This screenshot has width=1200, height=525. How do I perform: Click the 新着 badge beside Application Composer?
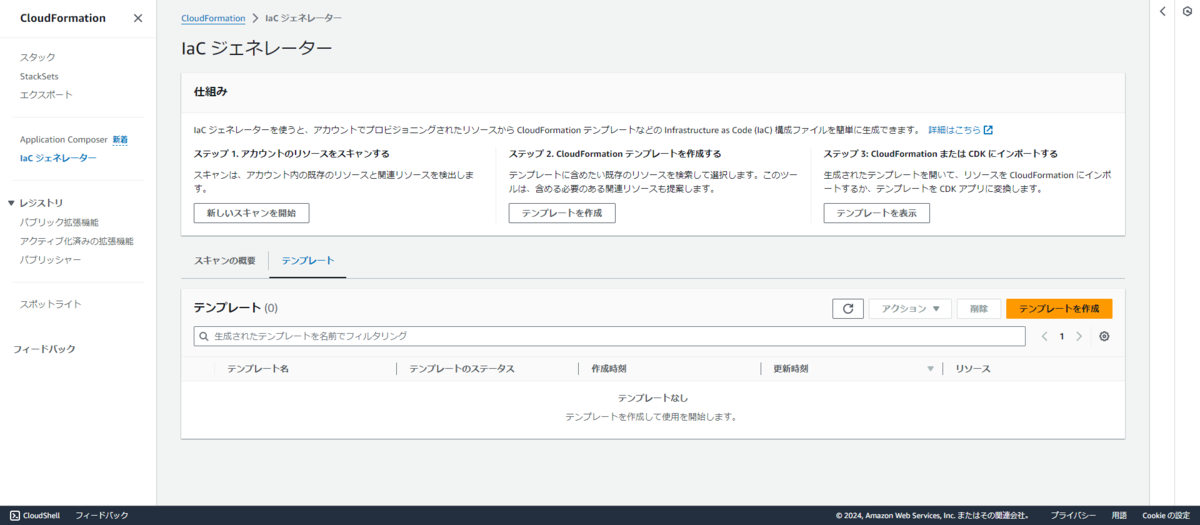coord(120,139)
